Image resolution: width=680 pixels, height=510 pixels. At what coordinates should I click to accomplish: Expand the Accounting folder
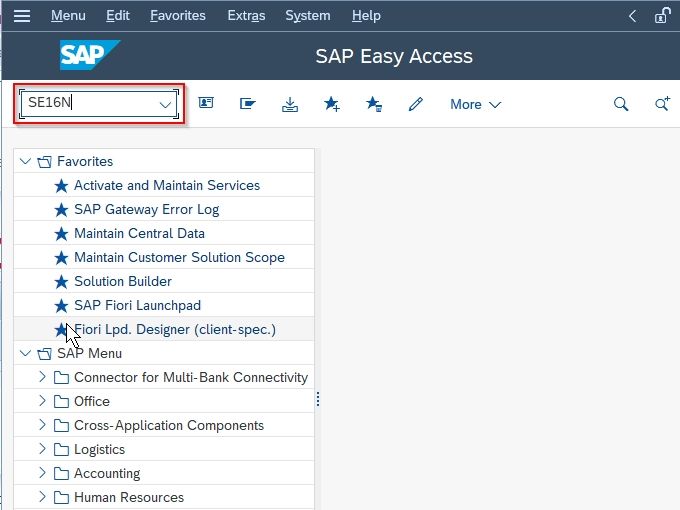click(42, 472)
